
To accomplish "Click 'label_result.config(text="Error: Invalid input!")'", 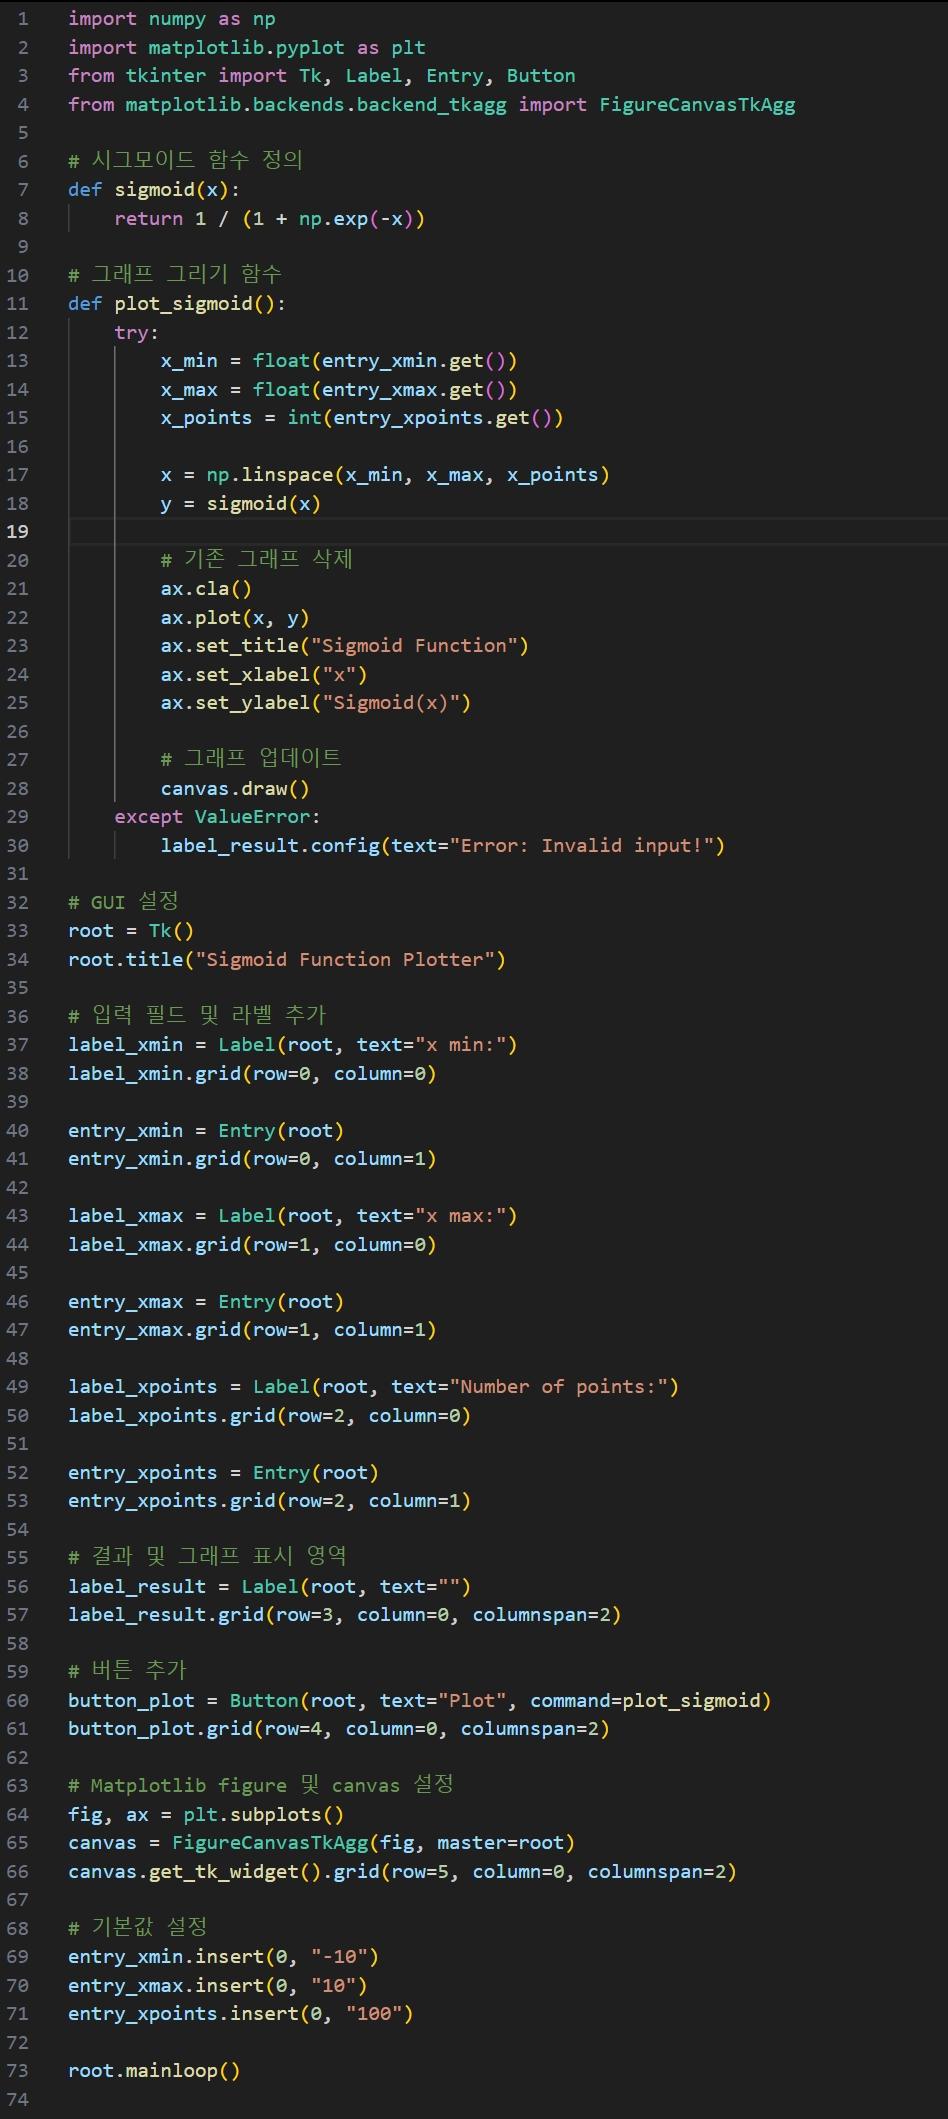I will tap(443, 845).
